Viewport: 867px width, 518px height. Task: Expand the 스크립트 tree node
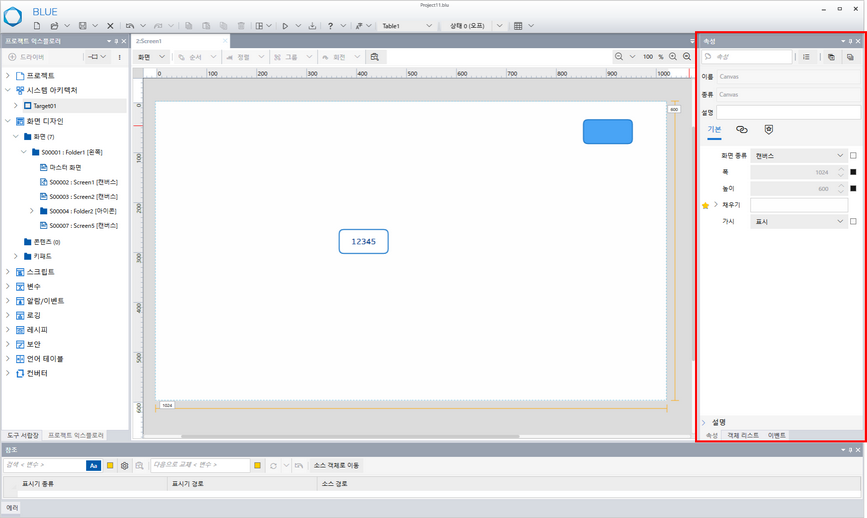(9, 272)
